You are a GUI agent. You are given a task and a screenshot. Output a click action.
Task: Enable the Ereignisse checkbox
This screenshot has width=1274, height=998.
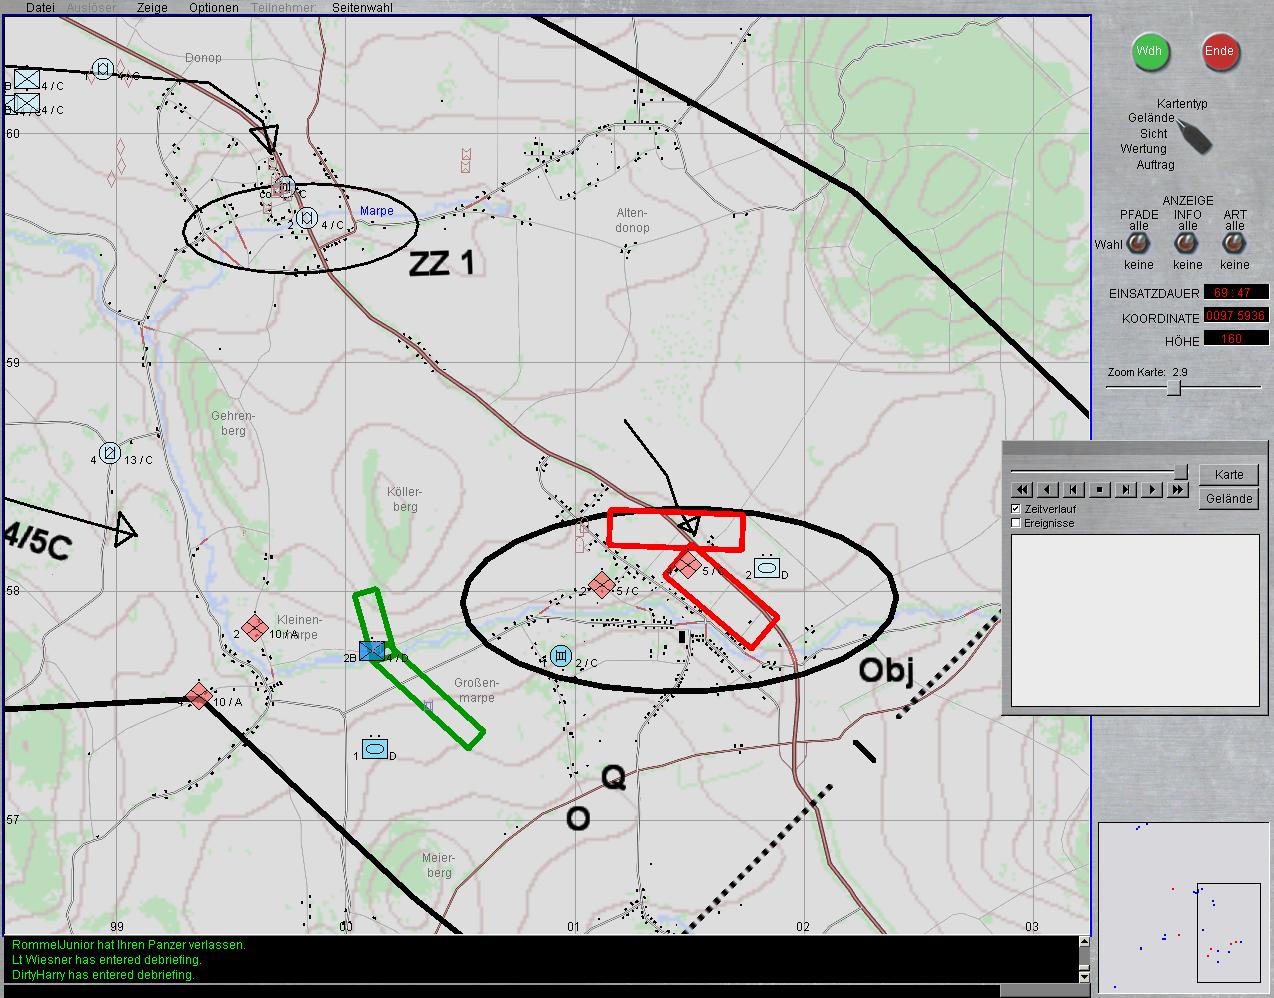point(1017,523)
